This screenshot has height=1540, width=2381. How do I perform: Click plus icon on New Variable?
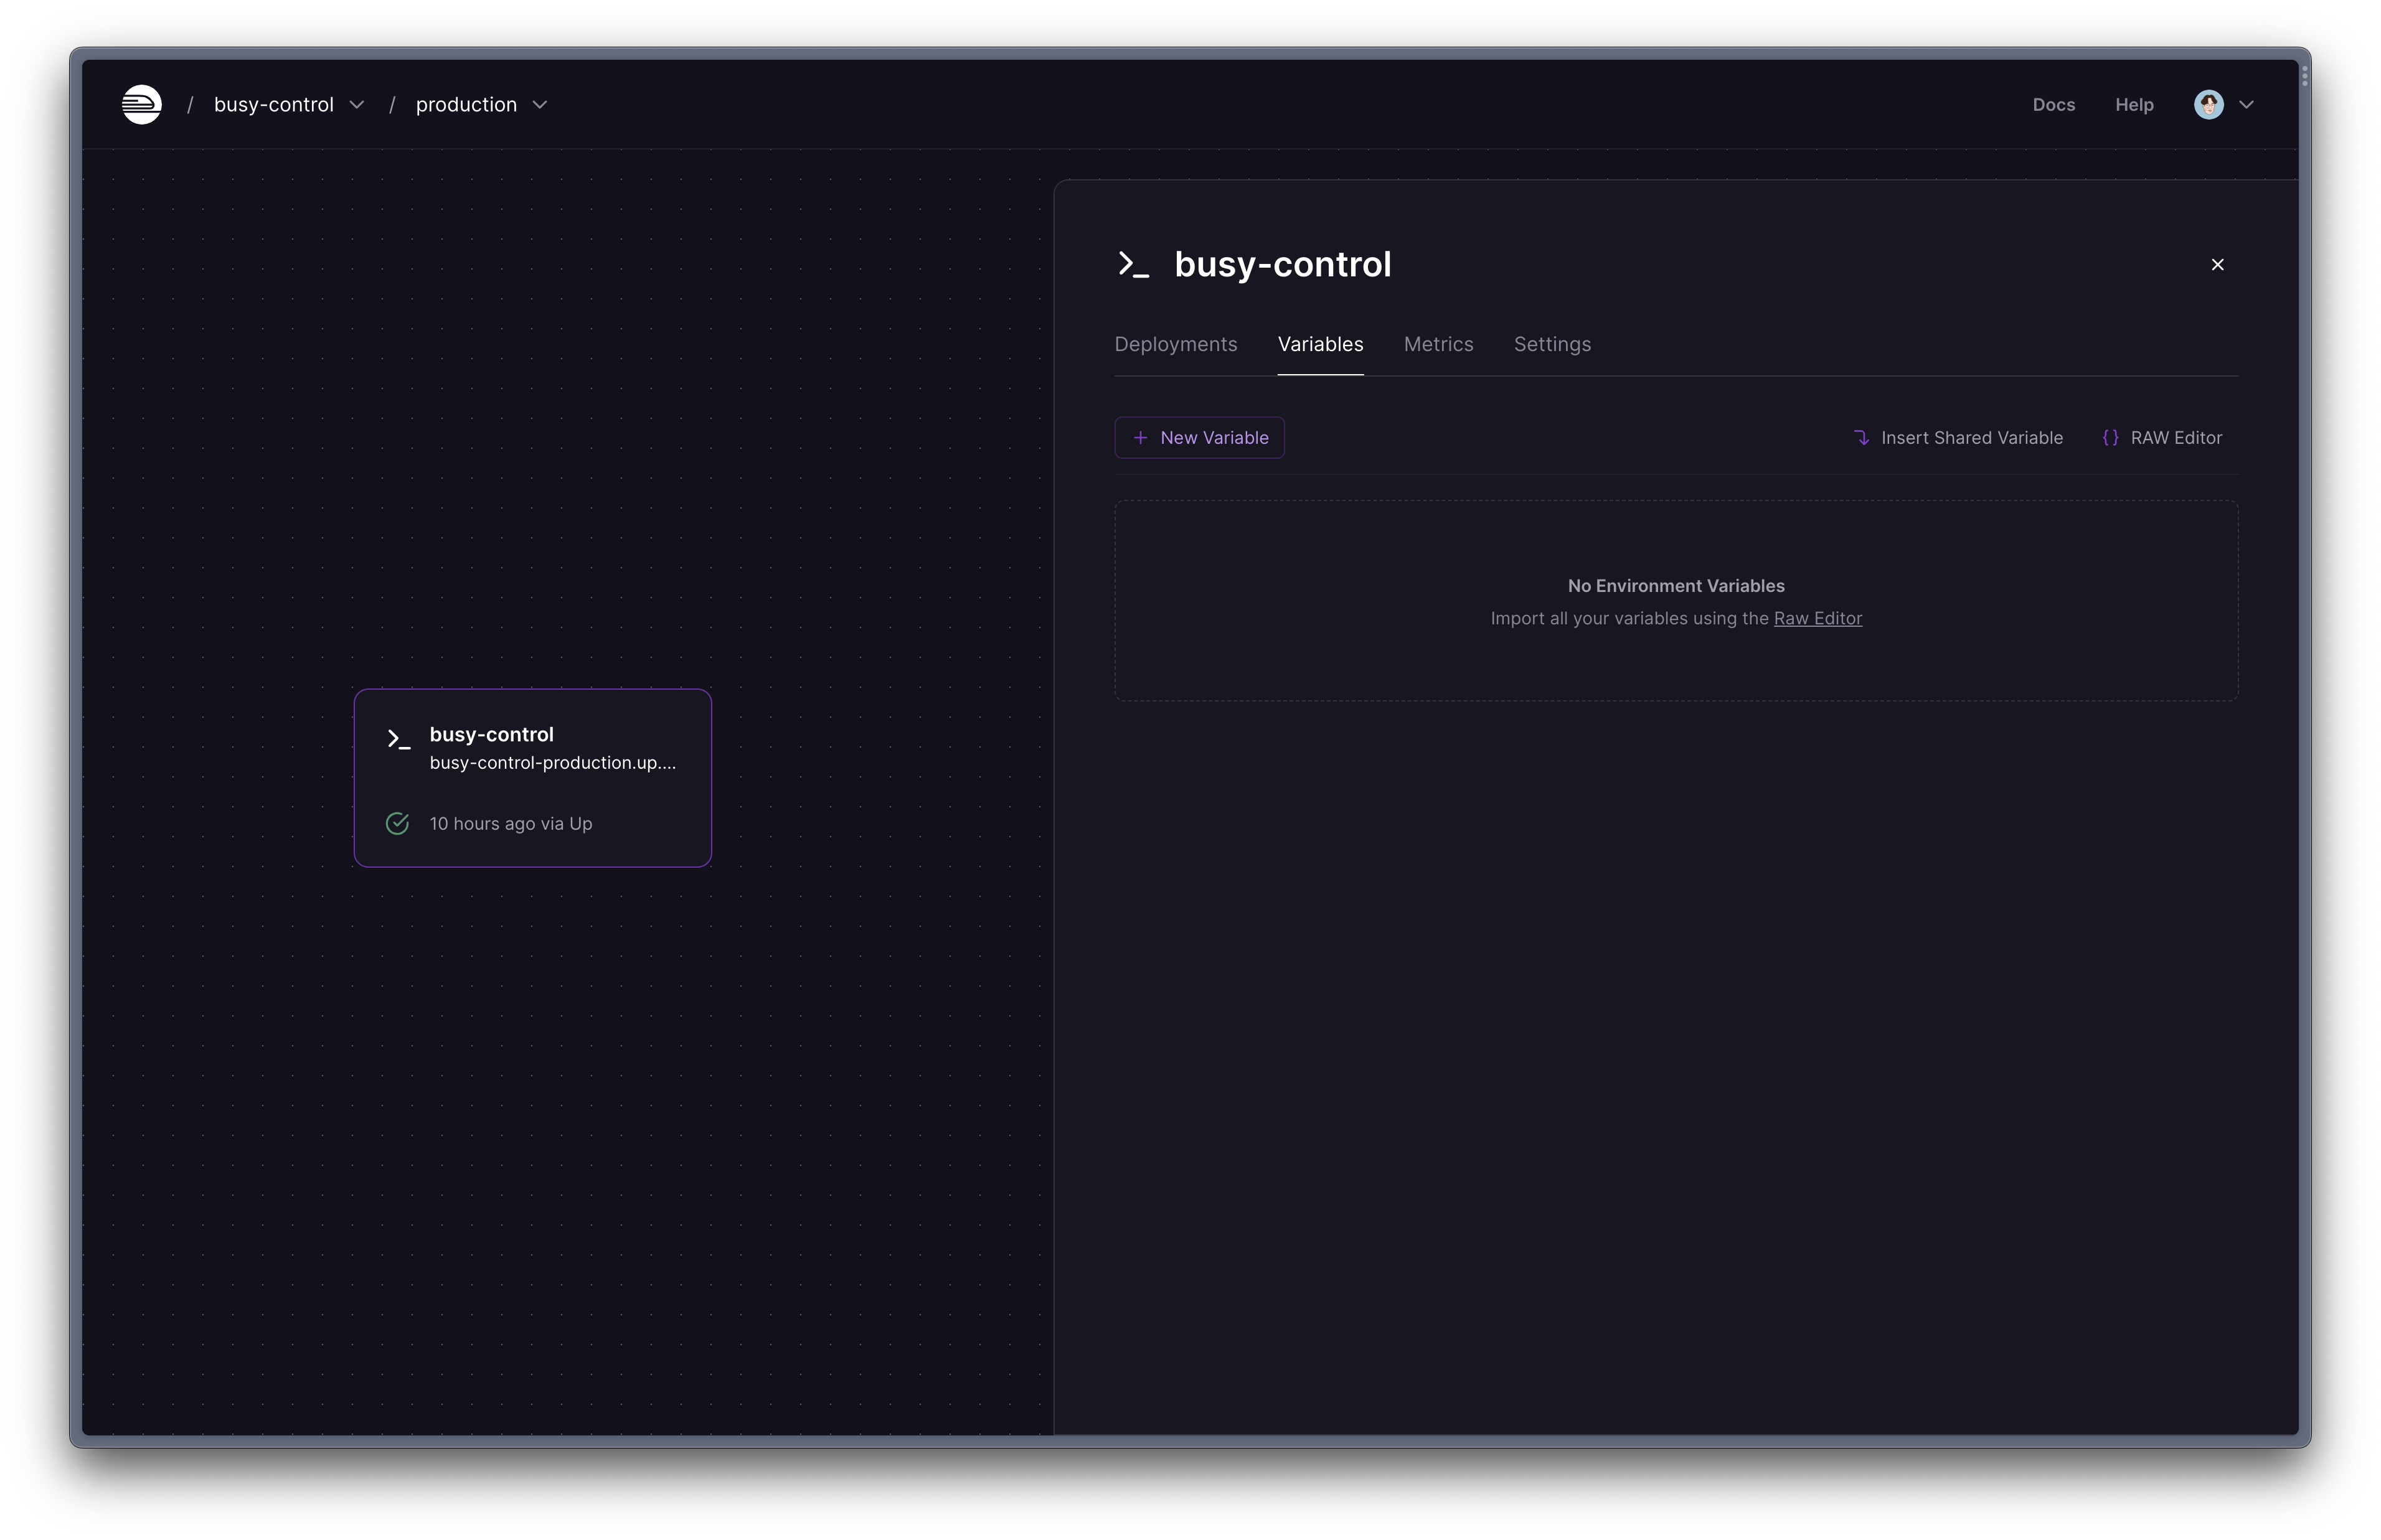[1140, 438]
